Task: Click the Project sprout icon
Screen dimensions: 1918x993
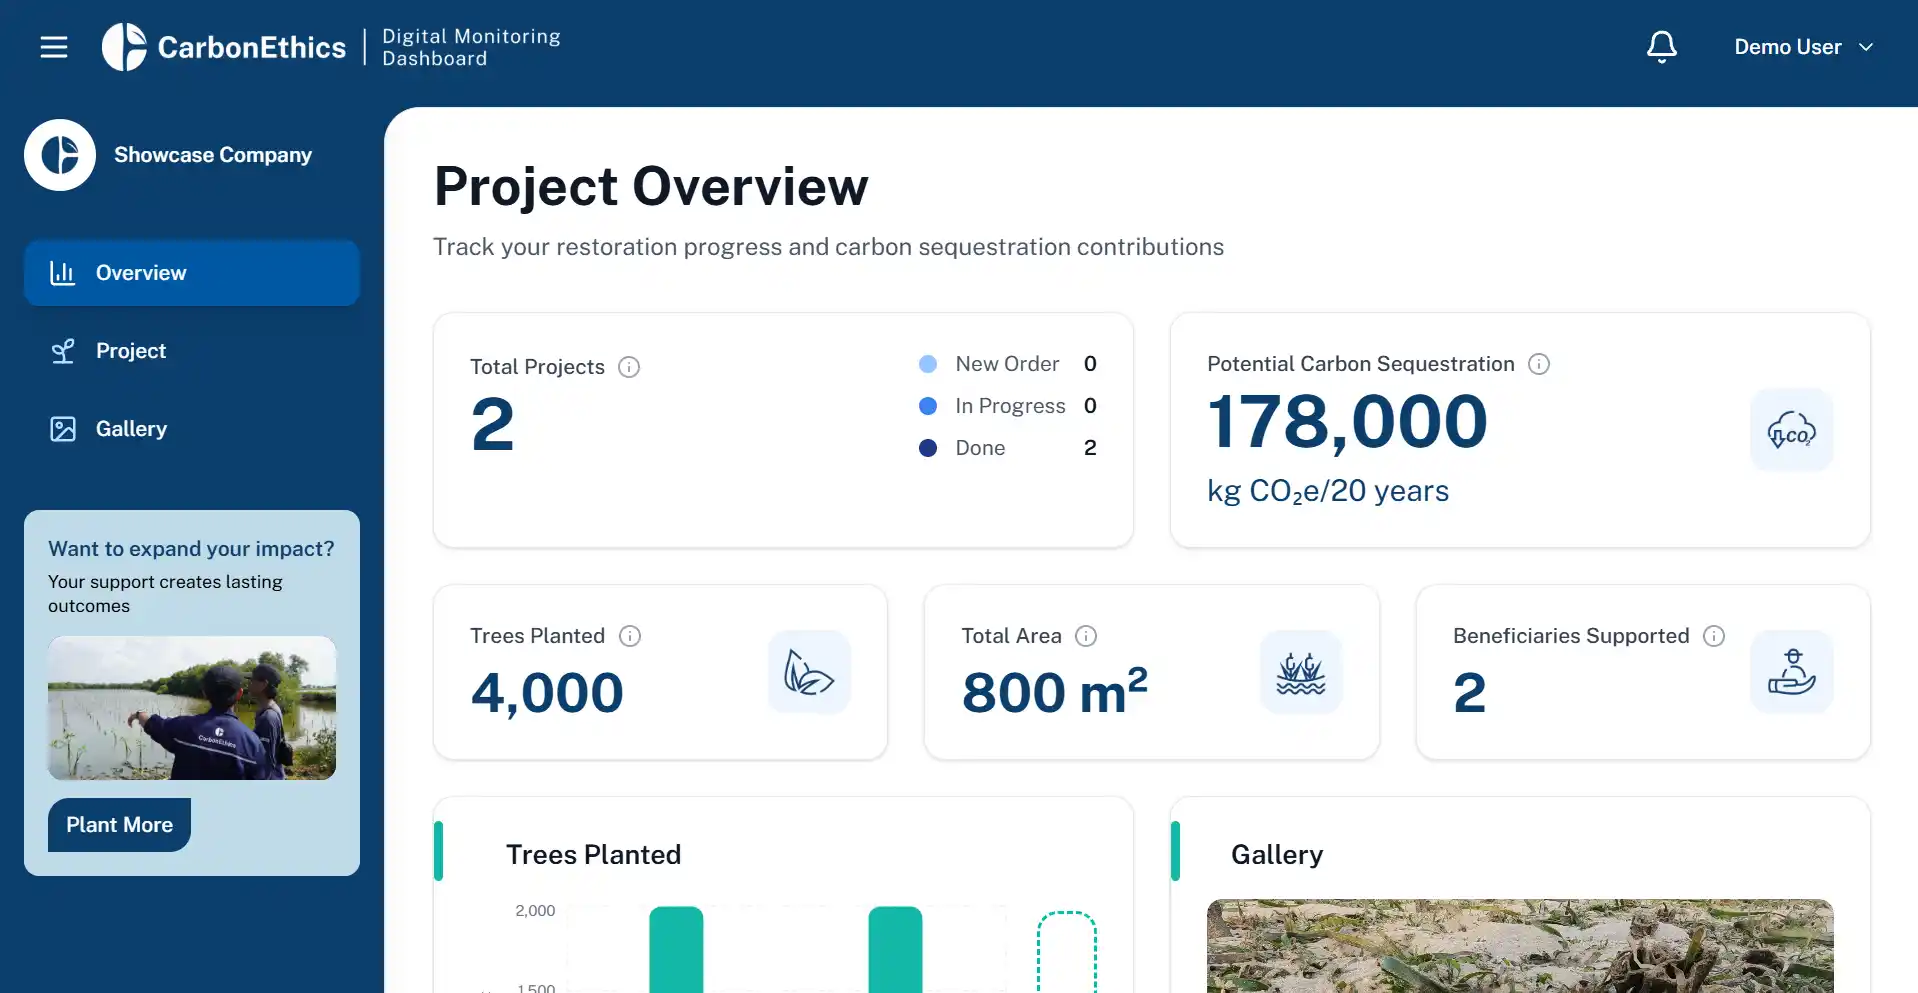Action: [63, 351]
